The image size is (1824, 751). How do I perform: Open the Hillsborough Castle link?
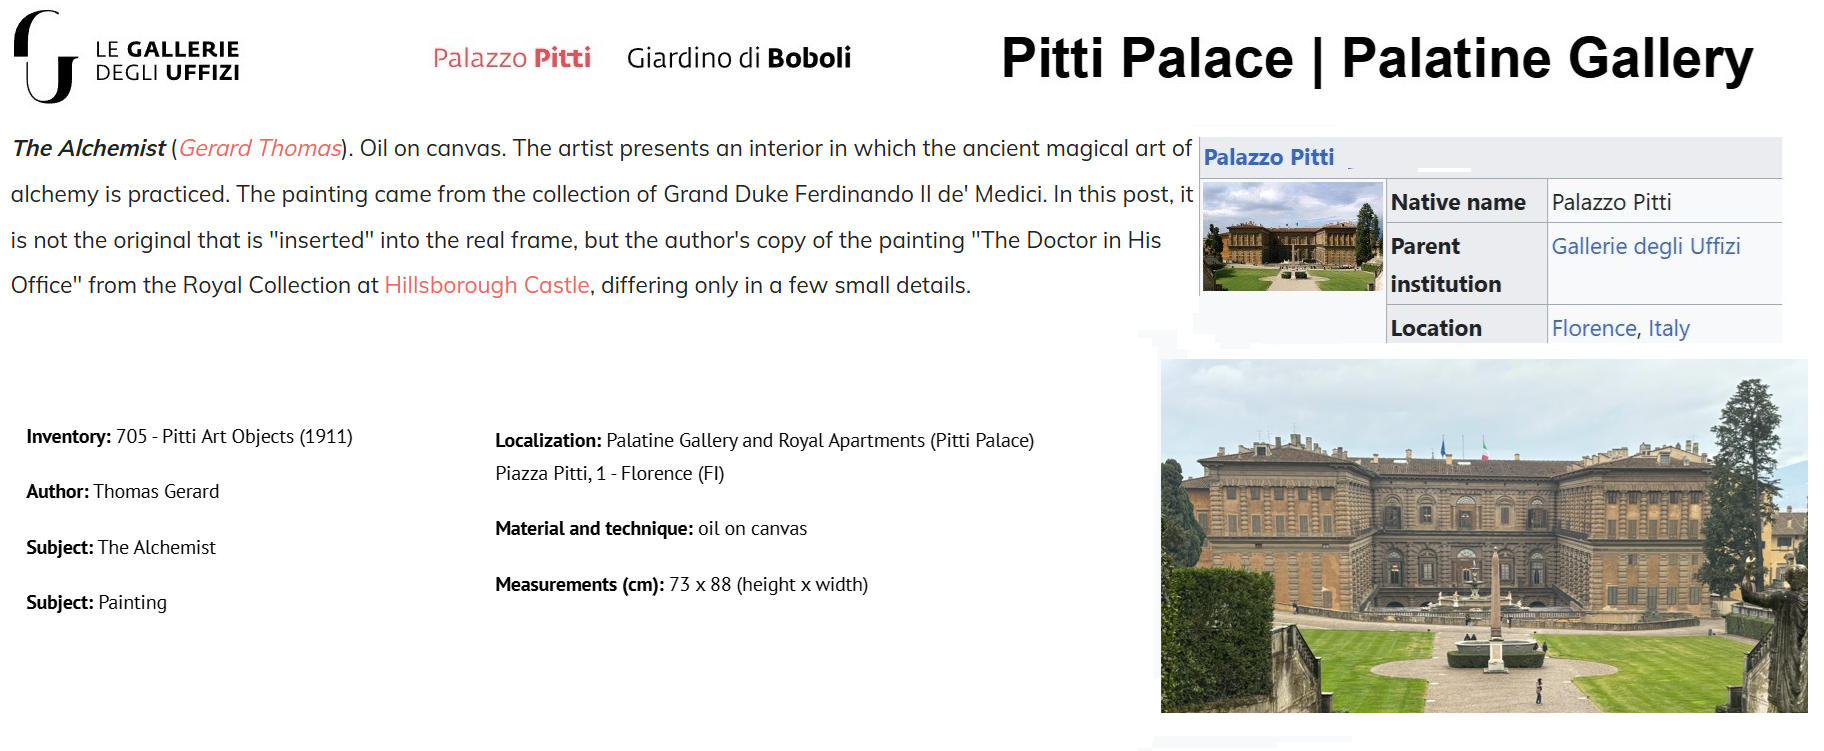point(487,285)
